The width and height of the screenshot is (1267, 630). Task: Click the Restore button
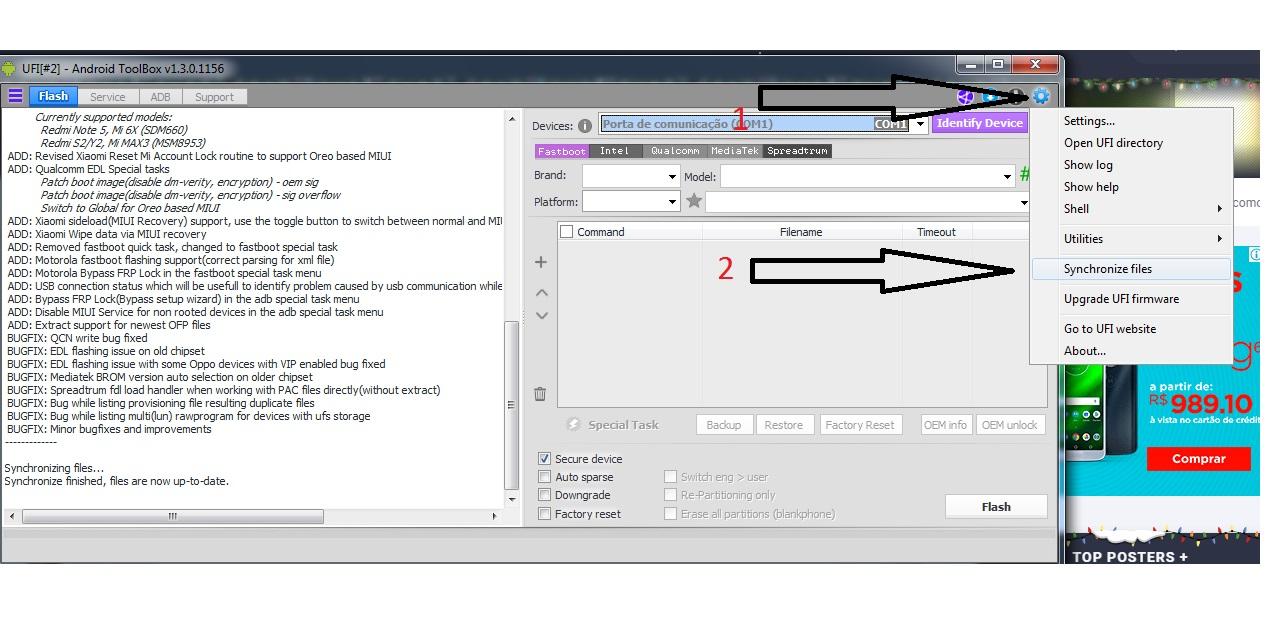[x=783, y=425]
